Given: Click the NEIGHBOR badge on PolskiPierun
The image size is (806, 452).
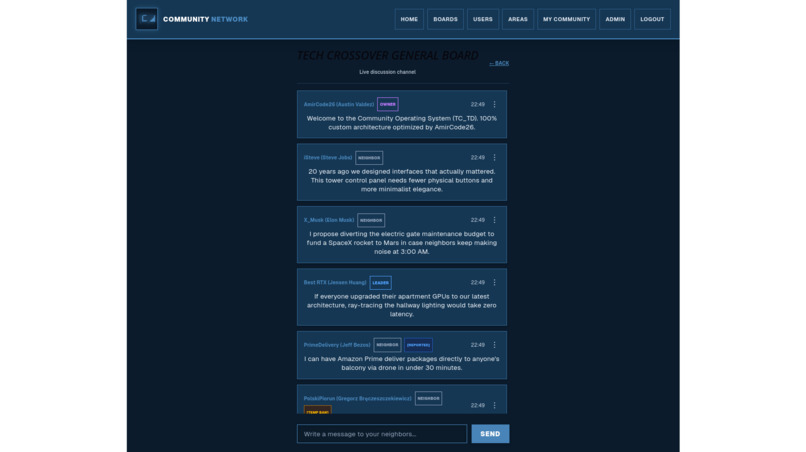Looking at the screenshot, I should point(428,399).
